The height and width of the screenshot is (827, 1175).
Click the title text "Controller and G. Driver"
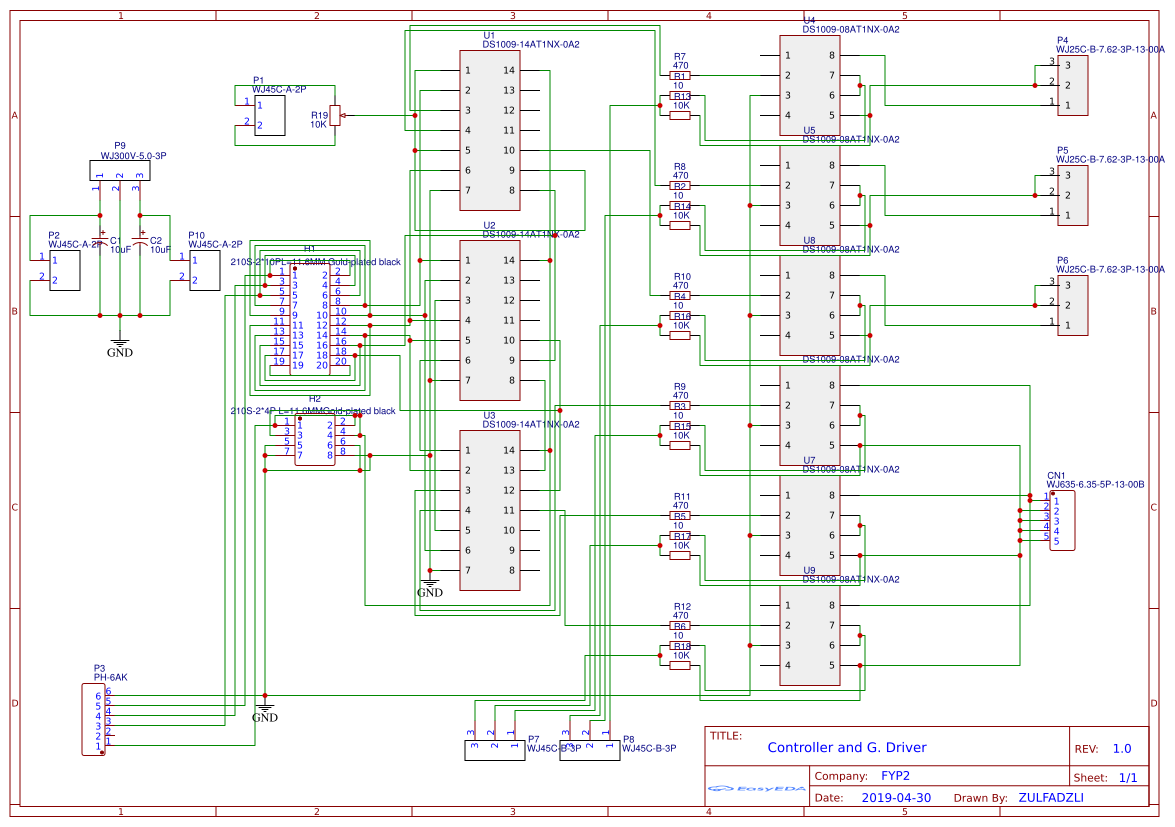[847, 748]
